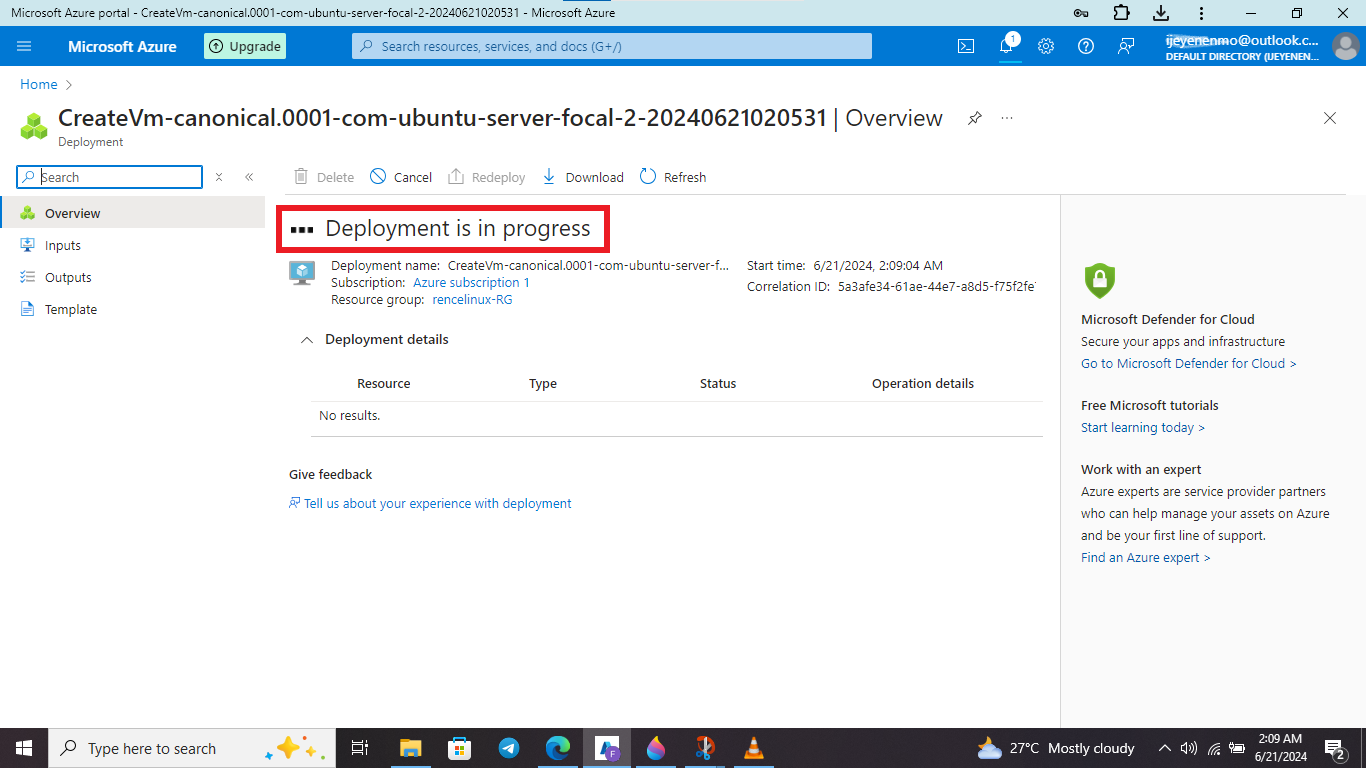This screenshot has height=768, width=1366.
Task: Click the Status column header
Action: [718, 384]
